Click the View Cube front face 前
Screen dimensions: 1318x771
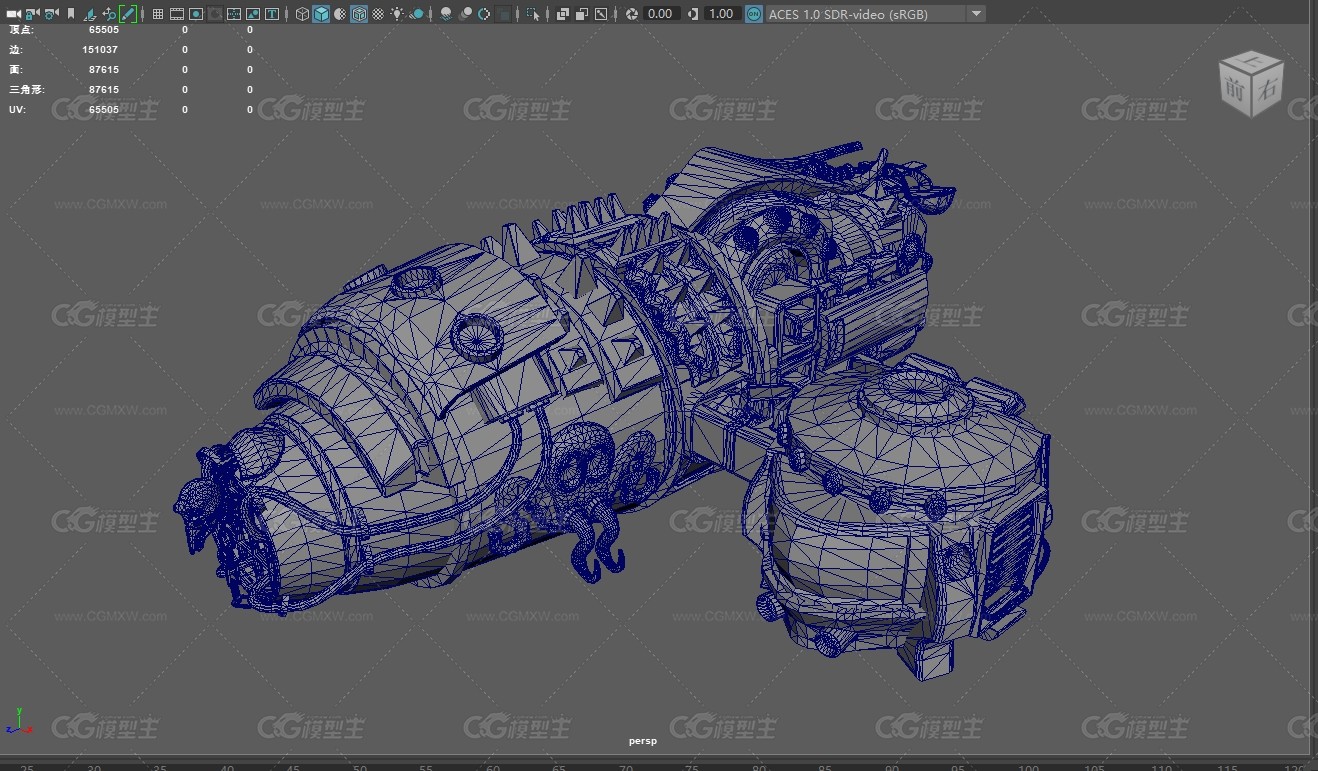click(1236, 90)
